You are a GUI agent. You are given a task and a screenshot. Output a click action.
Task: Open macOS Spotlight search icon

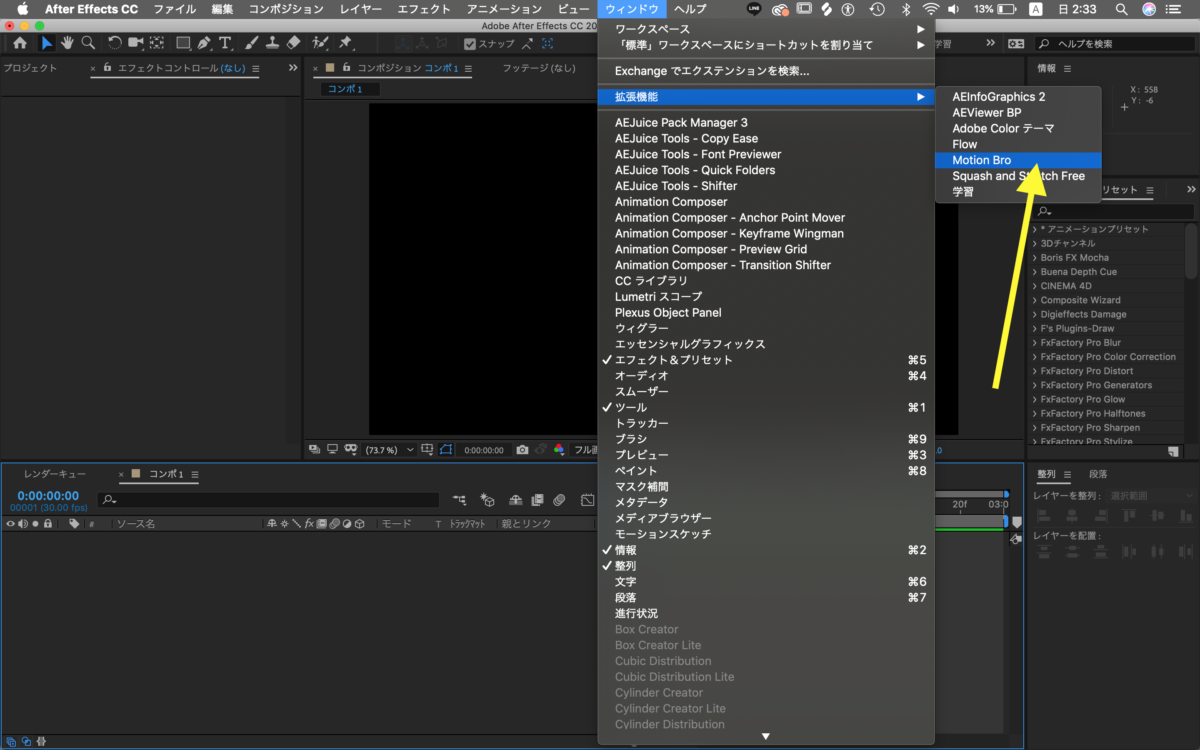[x=1120, y=9]
